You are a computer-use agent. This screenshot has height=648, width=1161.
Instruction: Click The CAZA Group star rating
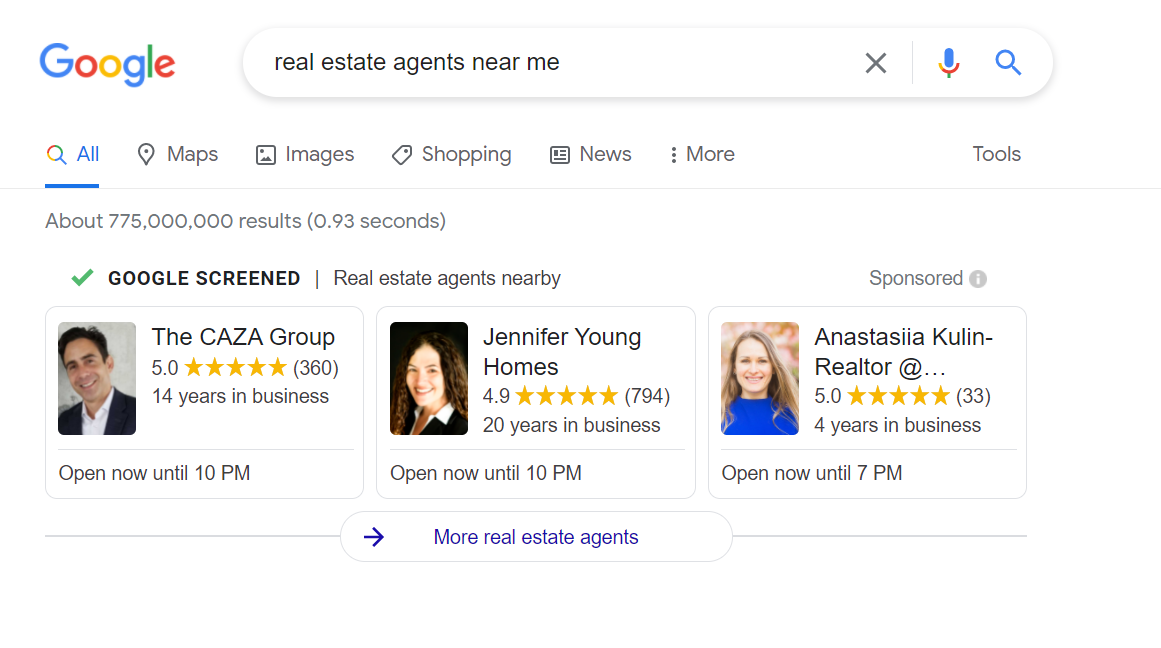235,367
